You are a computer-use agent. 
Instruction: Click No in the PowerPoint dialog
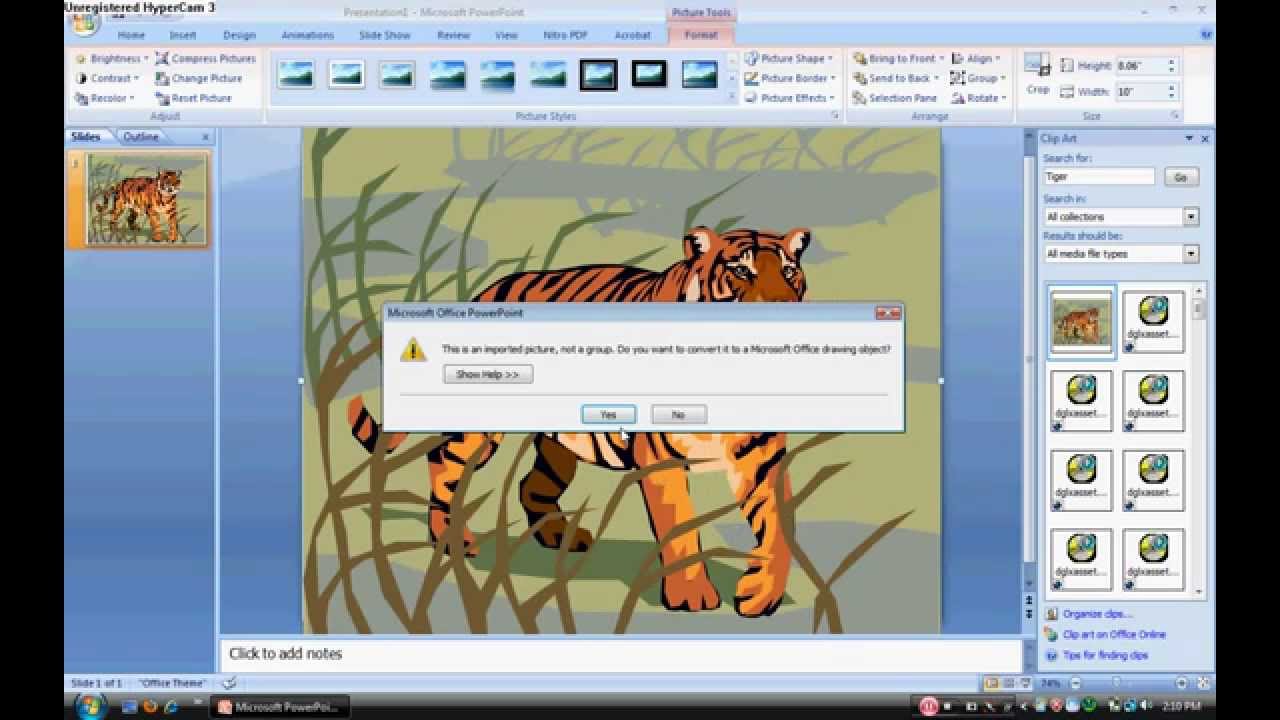pos(678,414)
